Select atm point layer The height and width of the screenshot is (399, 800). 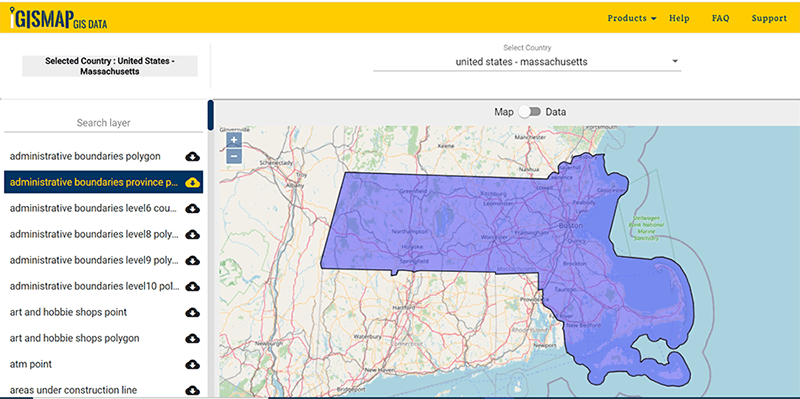click(x=31, y=364)
